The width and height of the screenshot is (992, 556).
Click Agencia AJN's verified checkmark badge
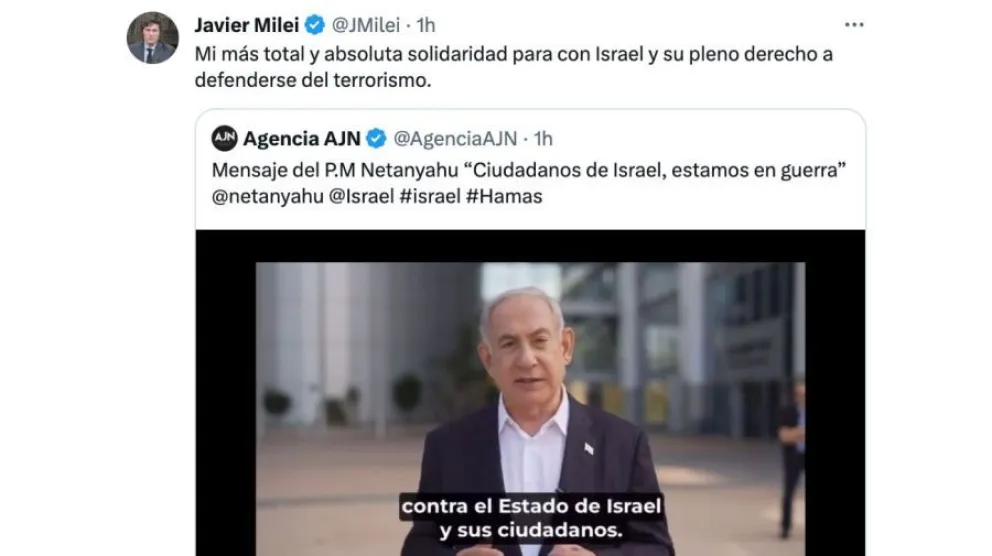click(x=376, y=139)
